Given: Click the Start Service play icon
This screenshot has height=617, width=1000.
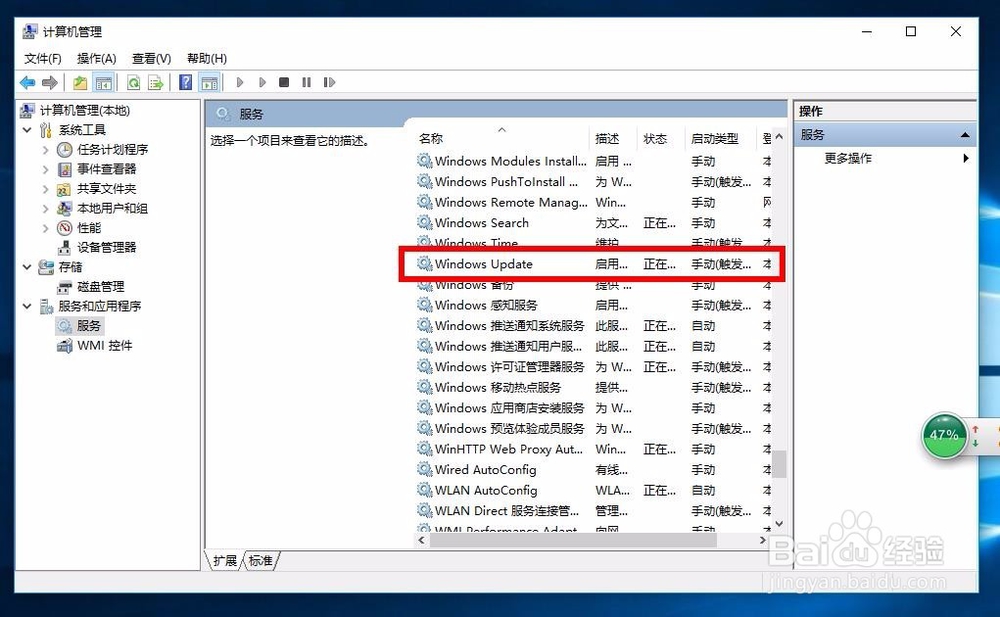Looking at the screenshot, I should 240,82.
